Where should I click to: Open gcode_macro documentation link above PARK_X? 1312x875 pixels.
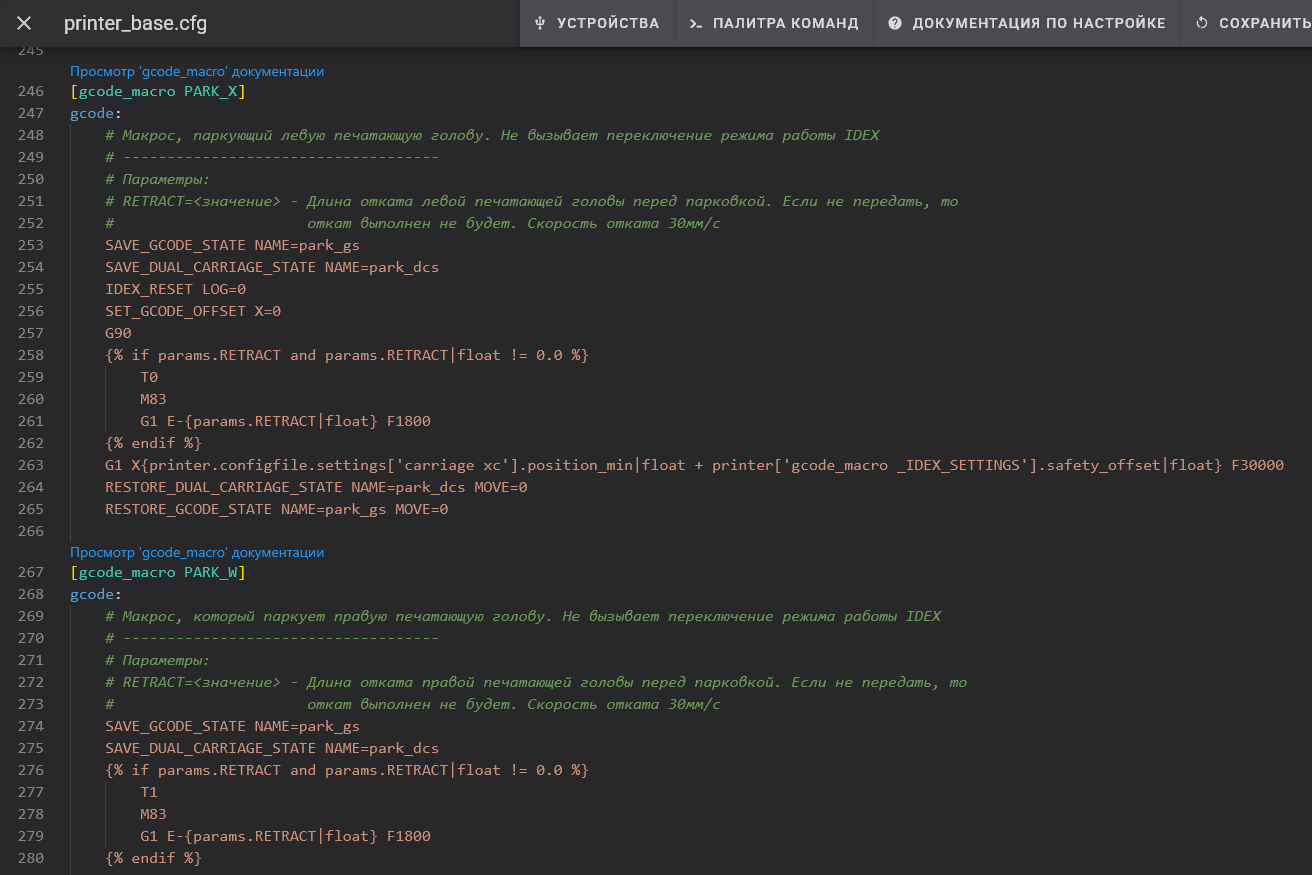197,71
